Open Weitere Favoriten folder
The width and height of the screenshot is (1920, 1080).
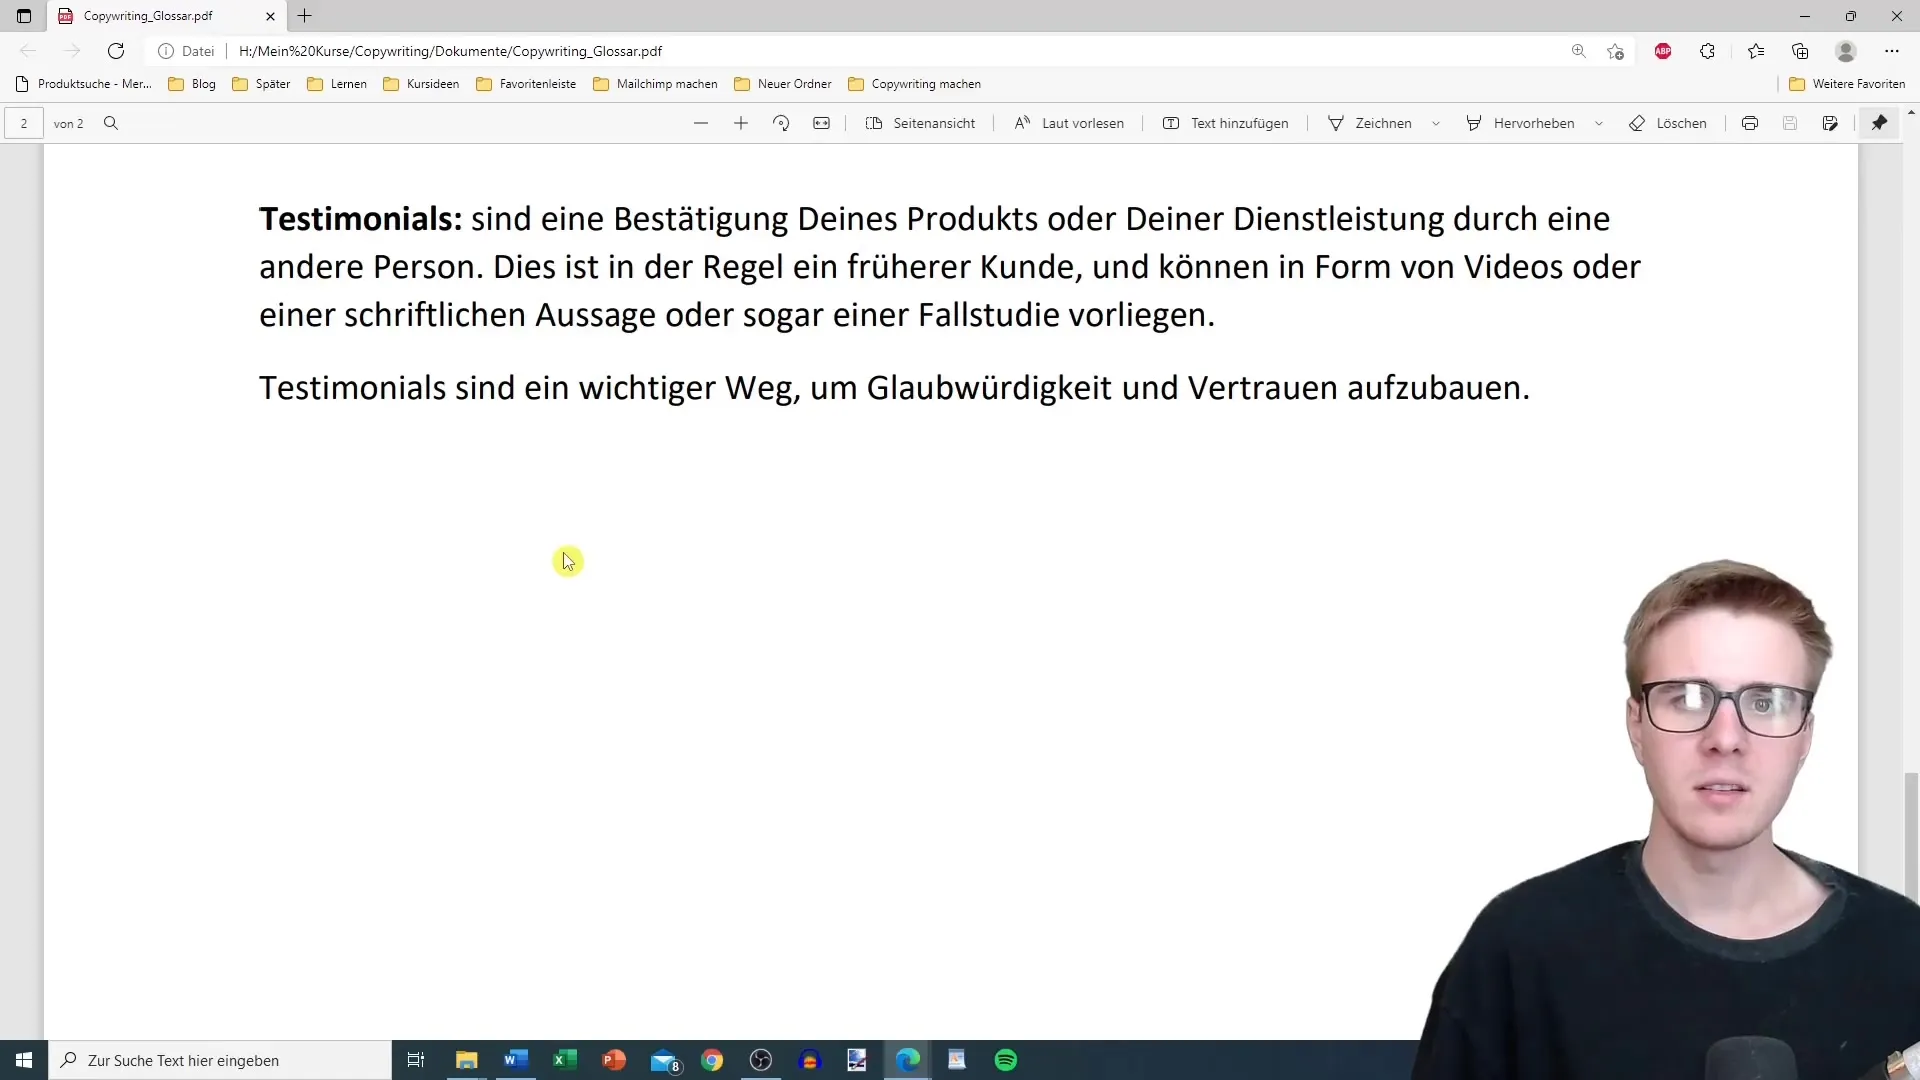1847,84
